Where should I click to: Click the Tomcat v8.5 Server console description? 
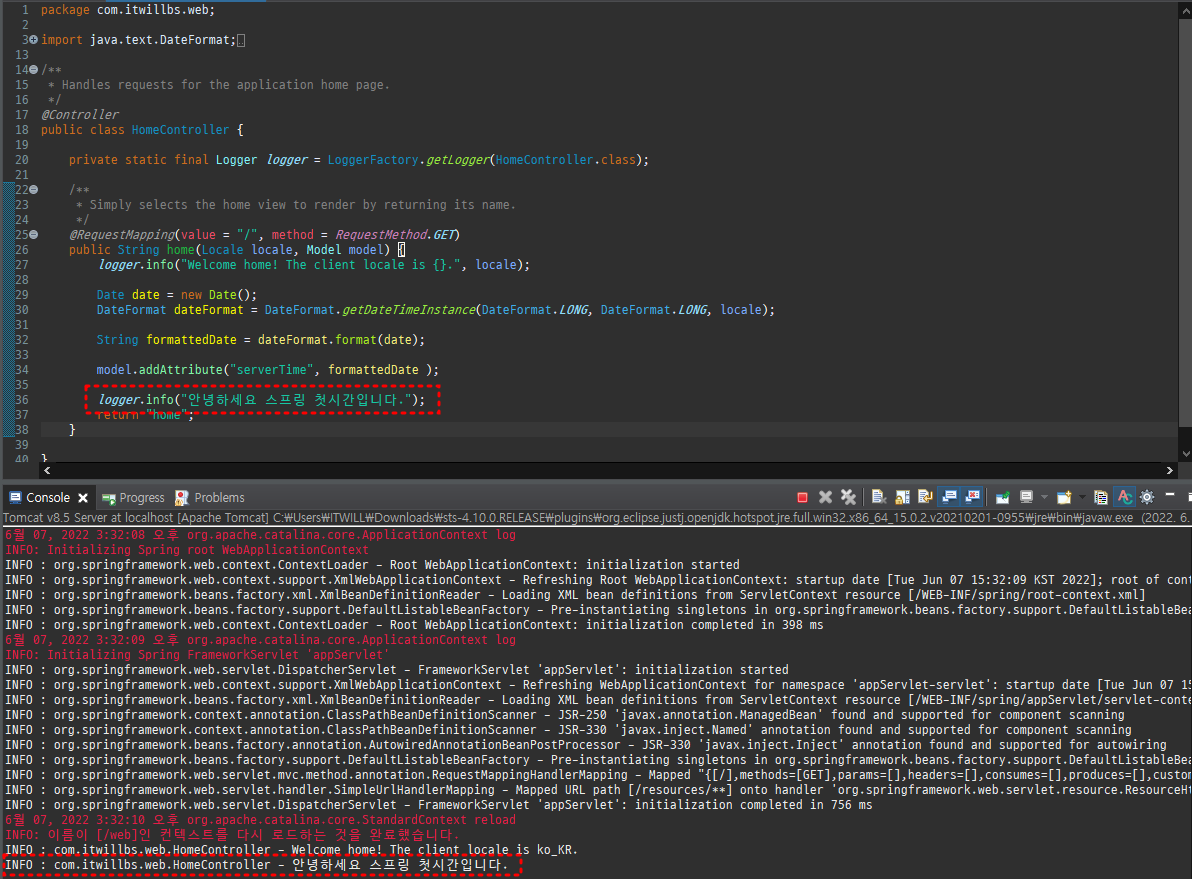pyautogui.click(x=596, y=518)
